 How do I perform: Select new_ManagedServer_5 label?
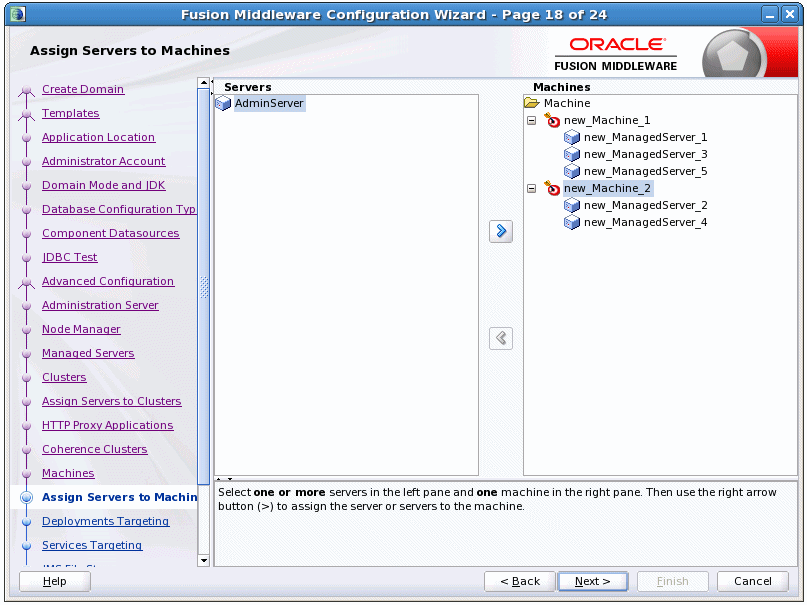tap(645, 171)
